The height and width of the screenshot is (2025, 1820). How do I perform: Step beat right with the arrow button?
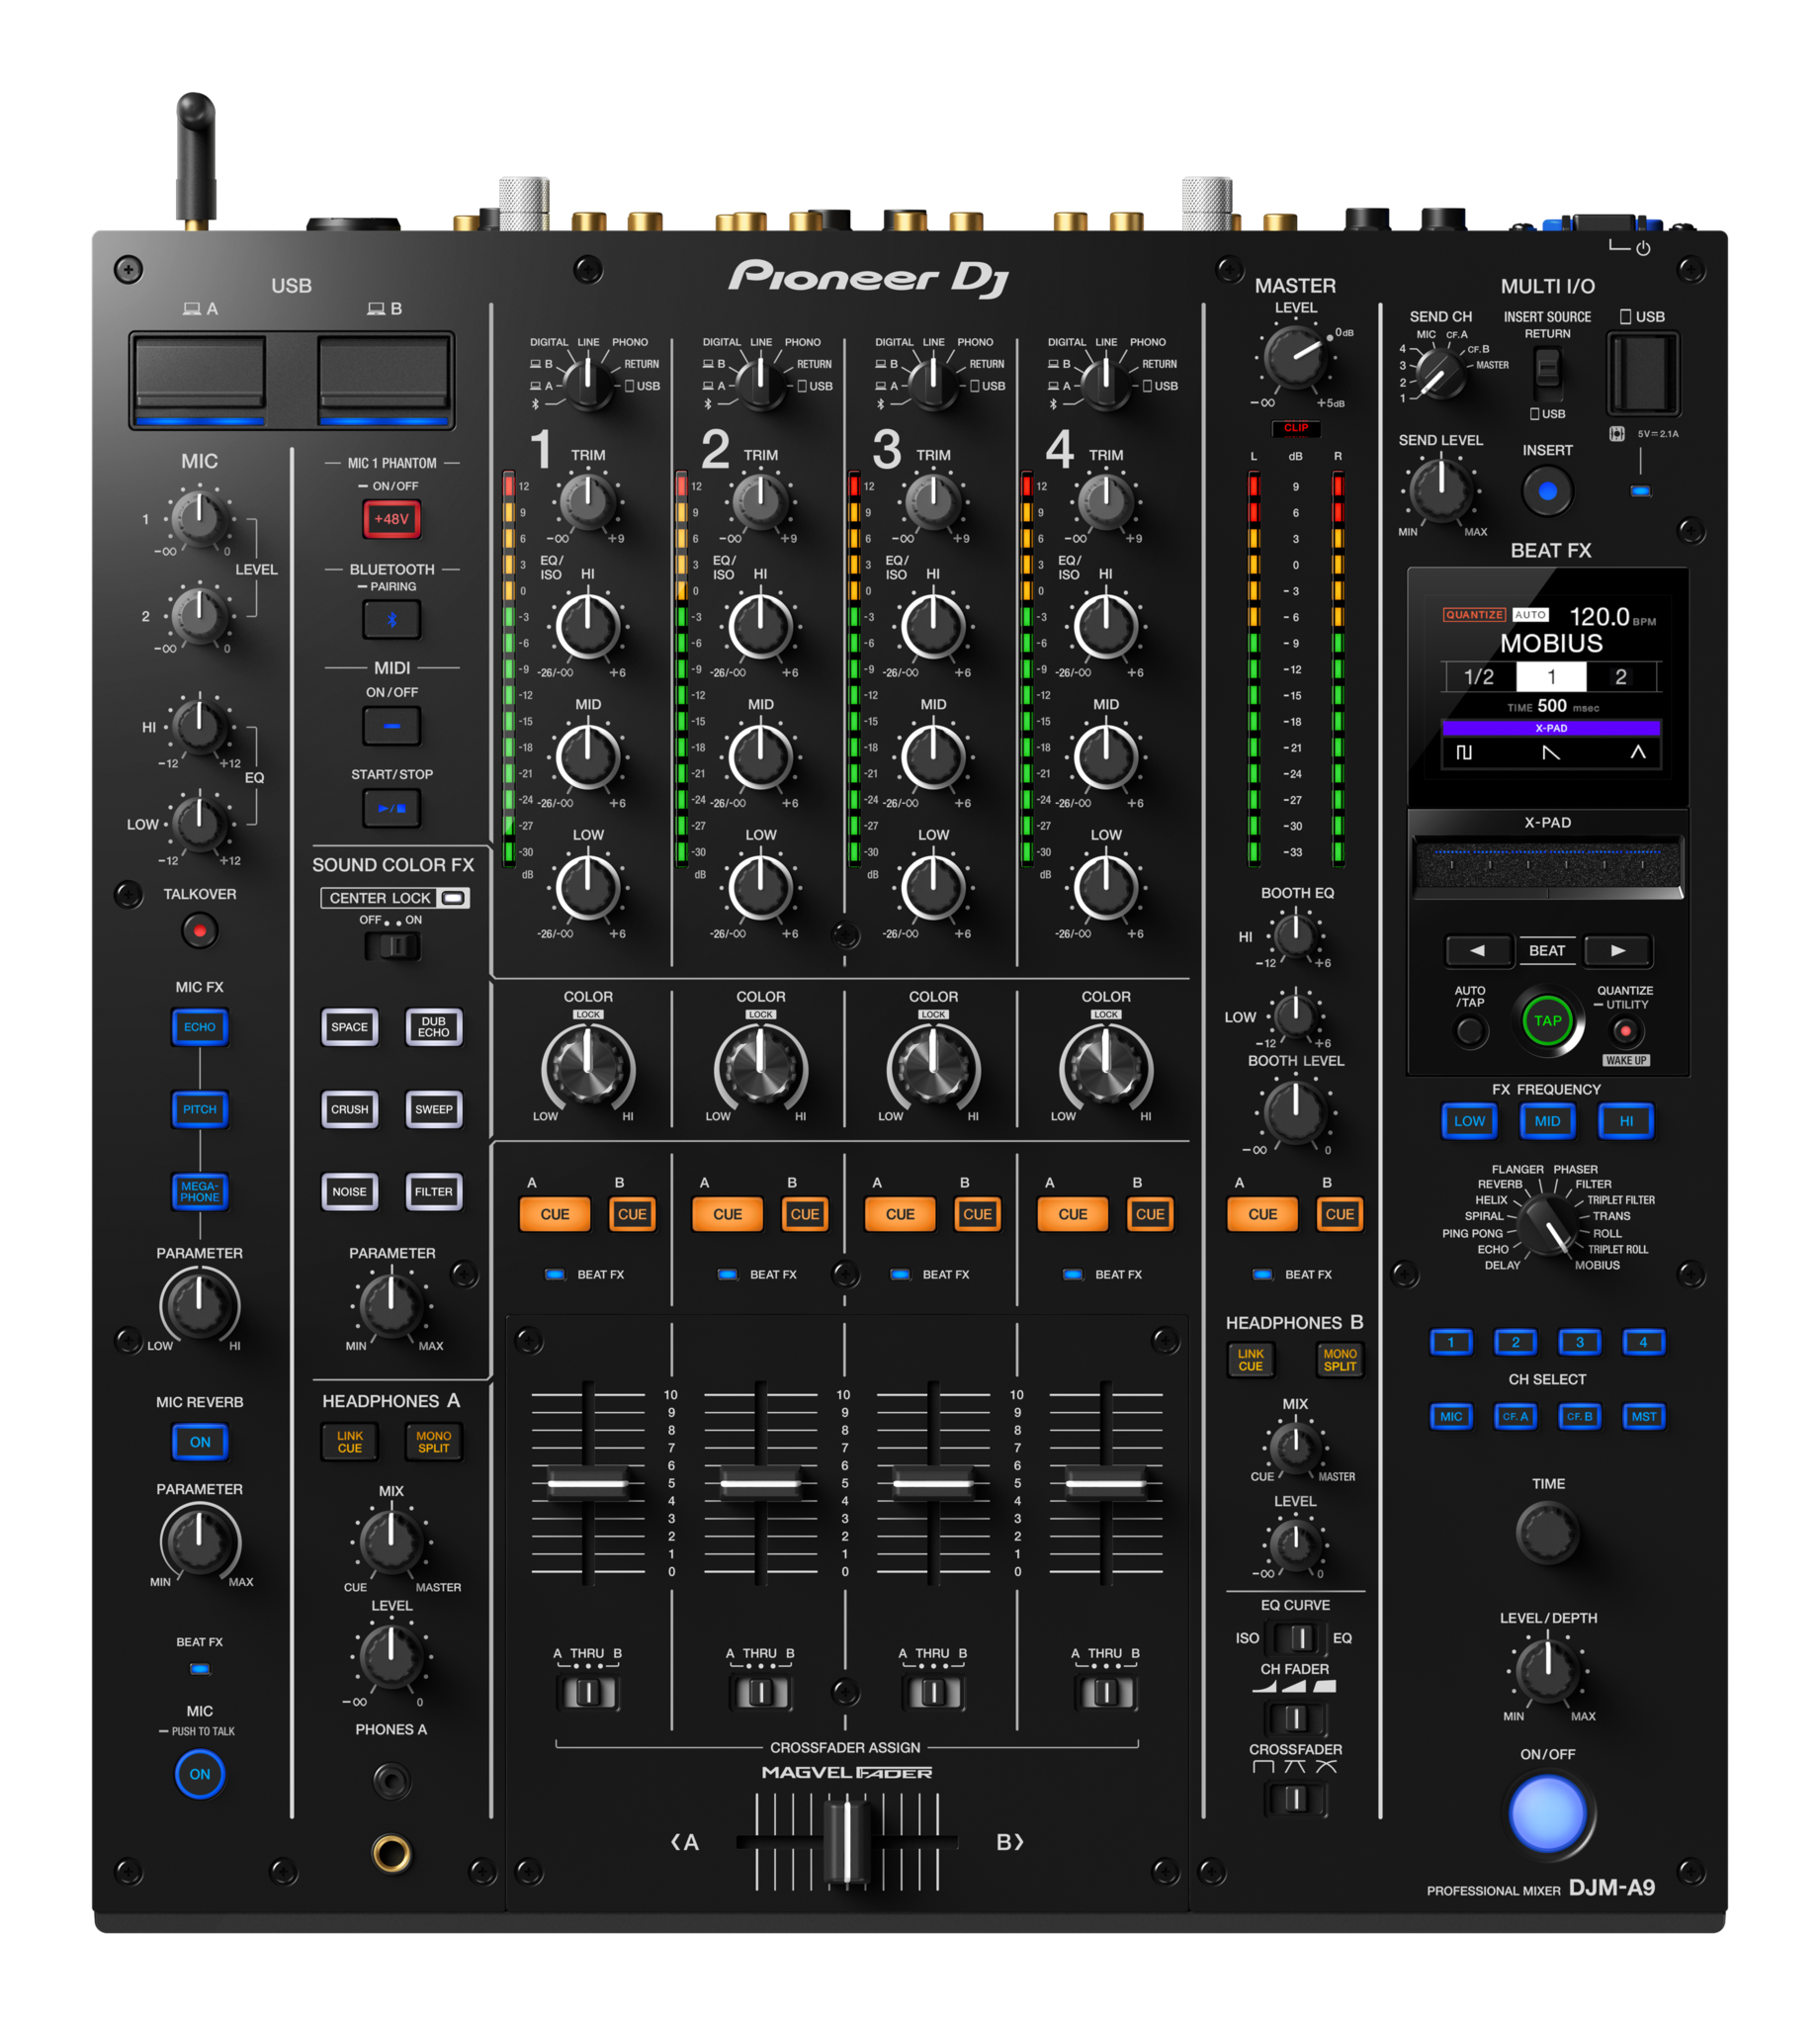pos(1618,950)
